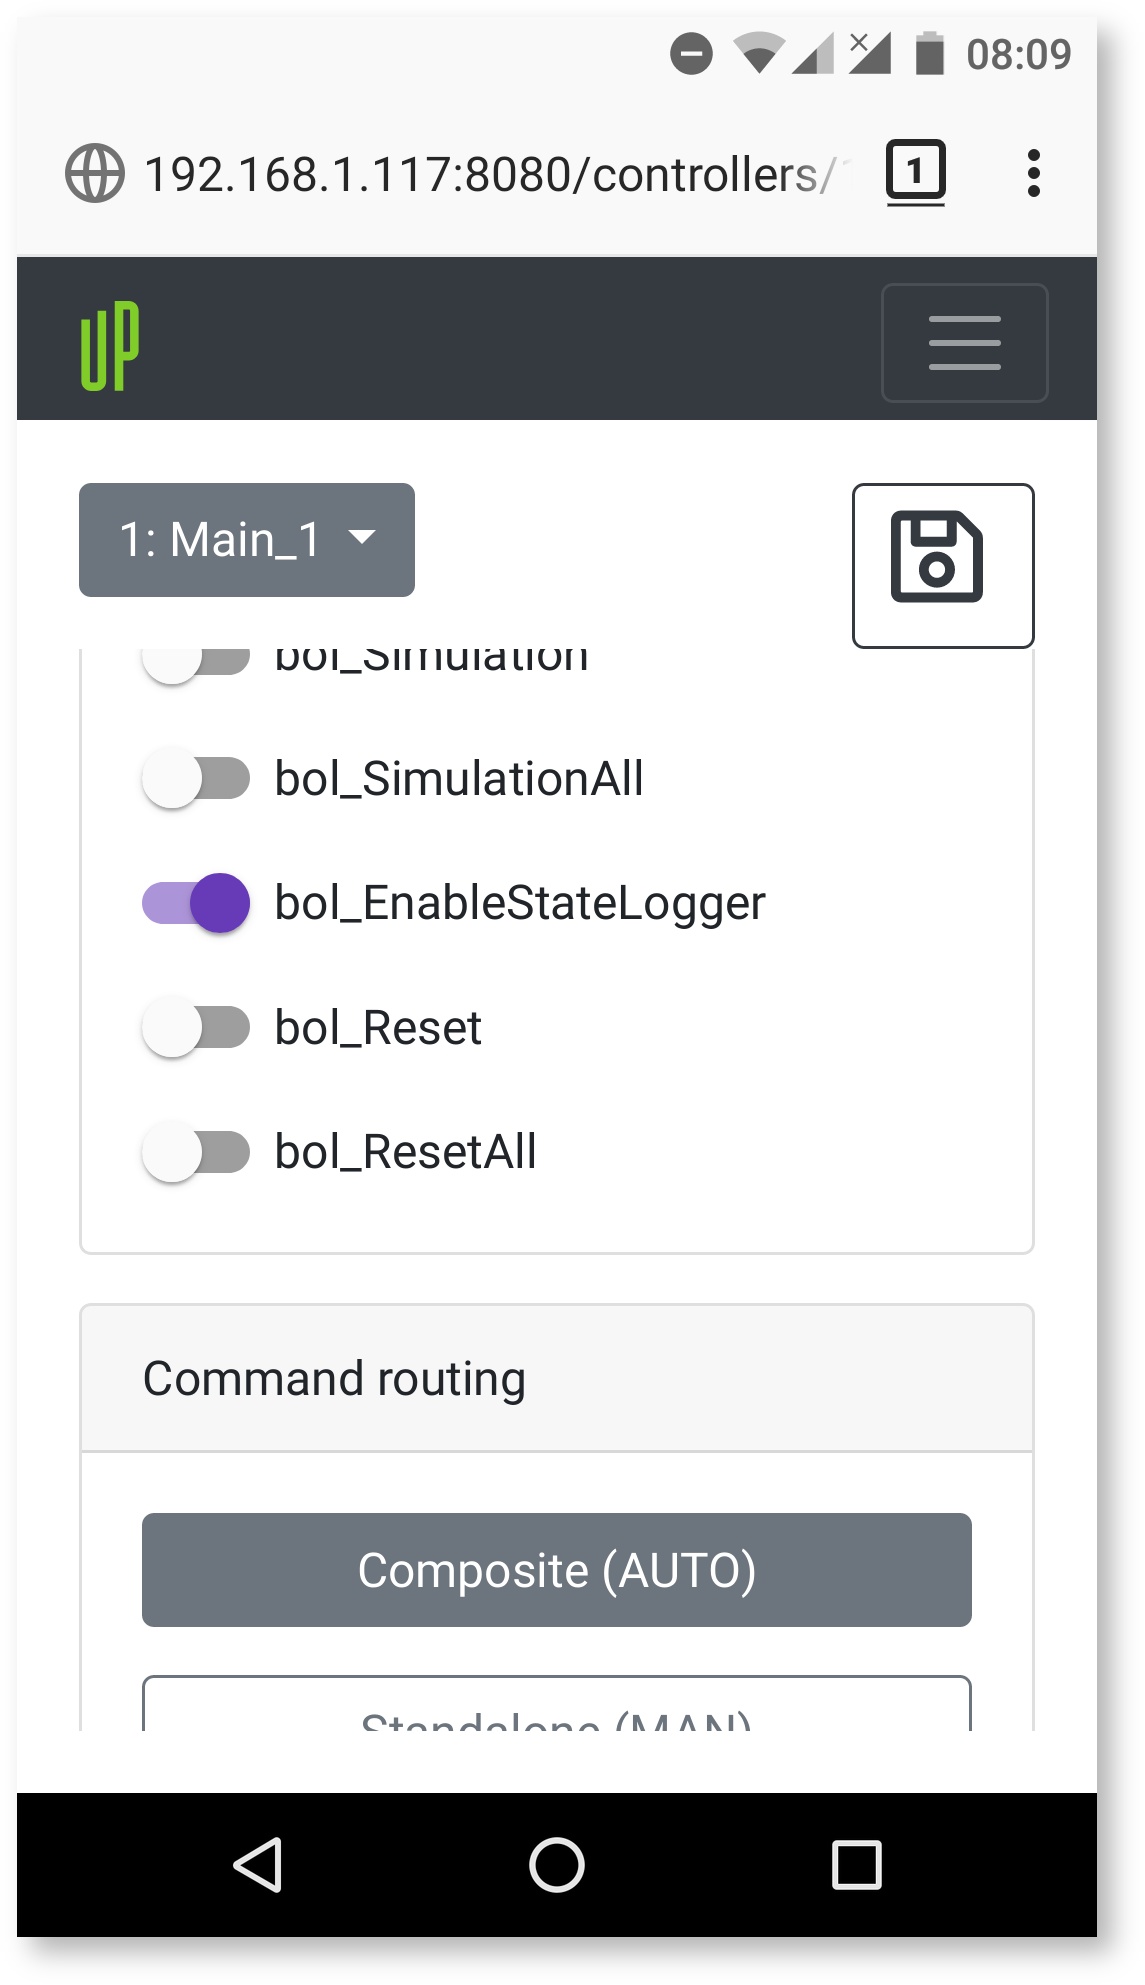Tap the Android recent apps button
This screenshot has width=1145, height=1985.
856,1865
